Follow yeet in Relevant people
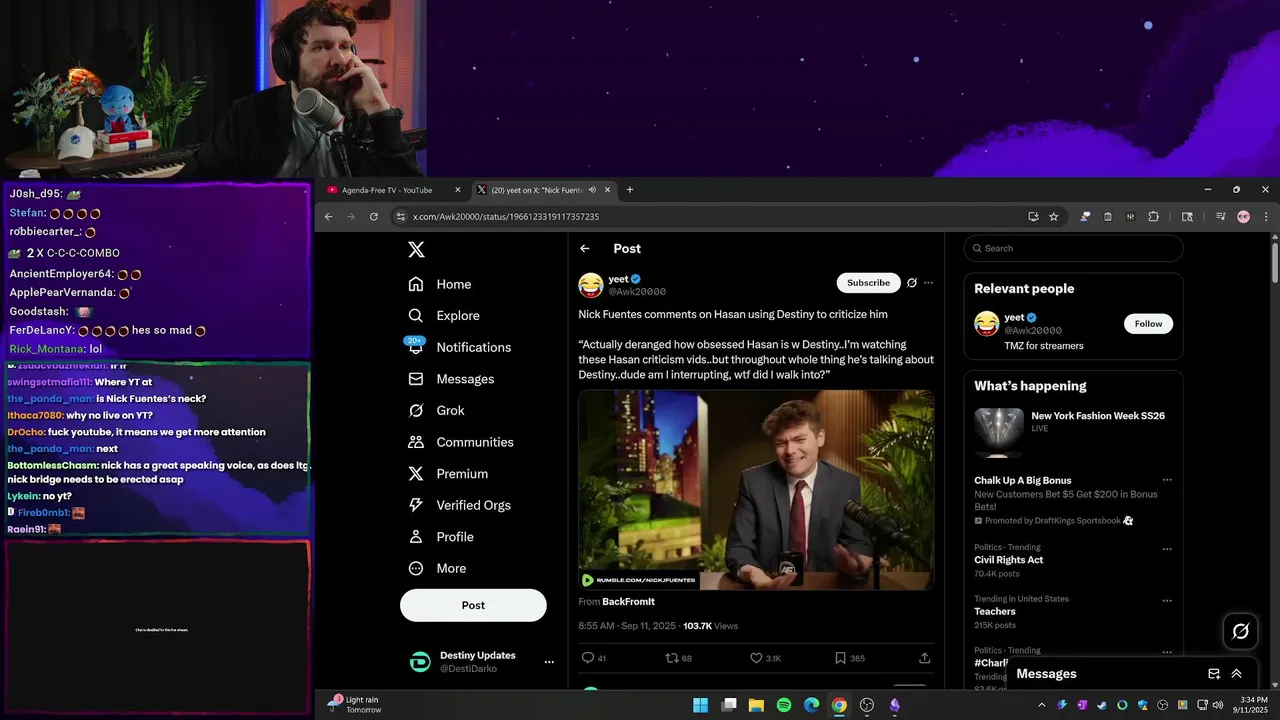This screenshot has height=720, width=1280. [x=1148, y=324]
